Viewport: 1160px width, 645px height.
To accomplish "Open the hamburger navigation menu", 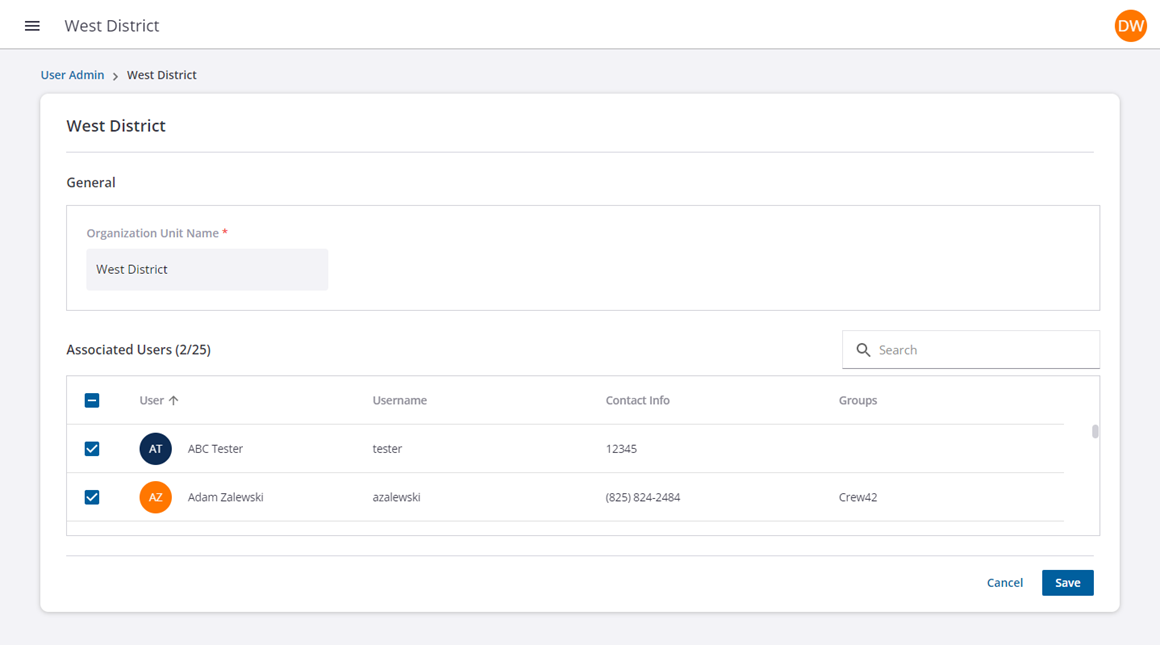I will click(x=32, y=26).
